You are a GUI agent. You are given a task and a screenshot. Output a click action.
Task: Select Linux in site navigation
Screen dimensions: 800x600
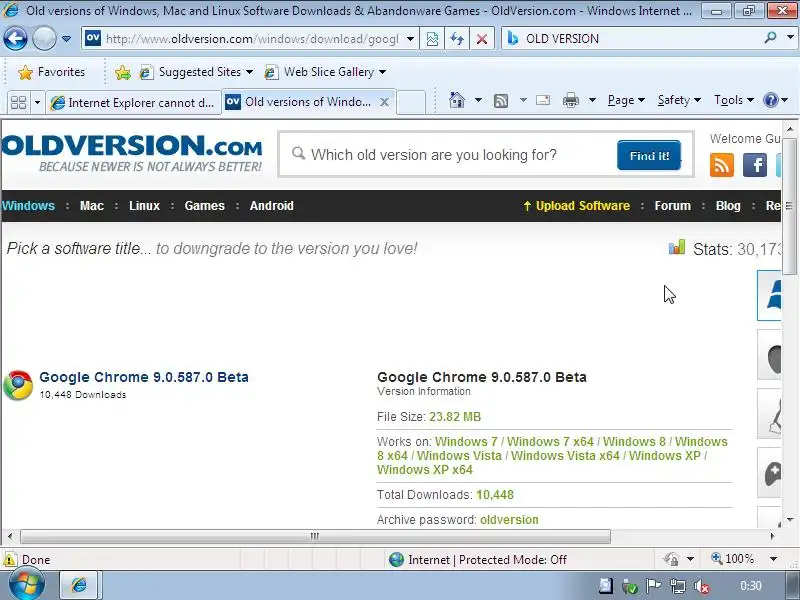click(x=144, y=206)
